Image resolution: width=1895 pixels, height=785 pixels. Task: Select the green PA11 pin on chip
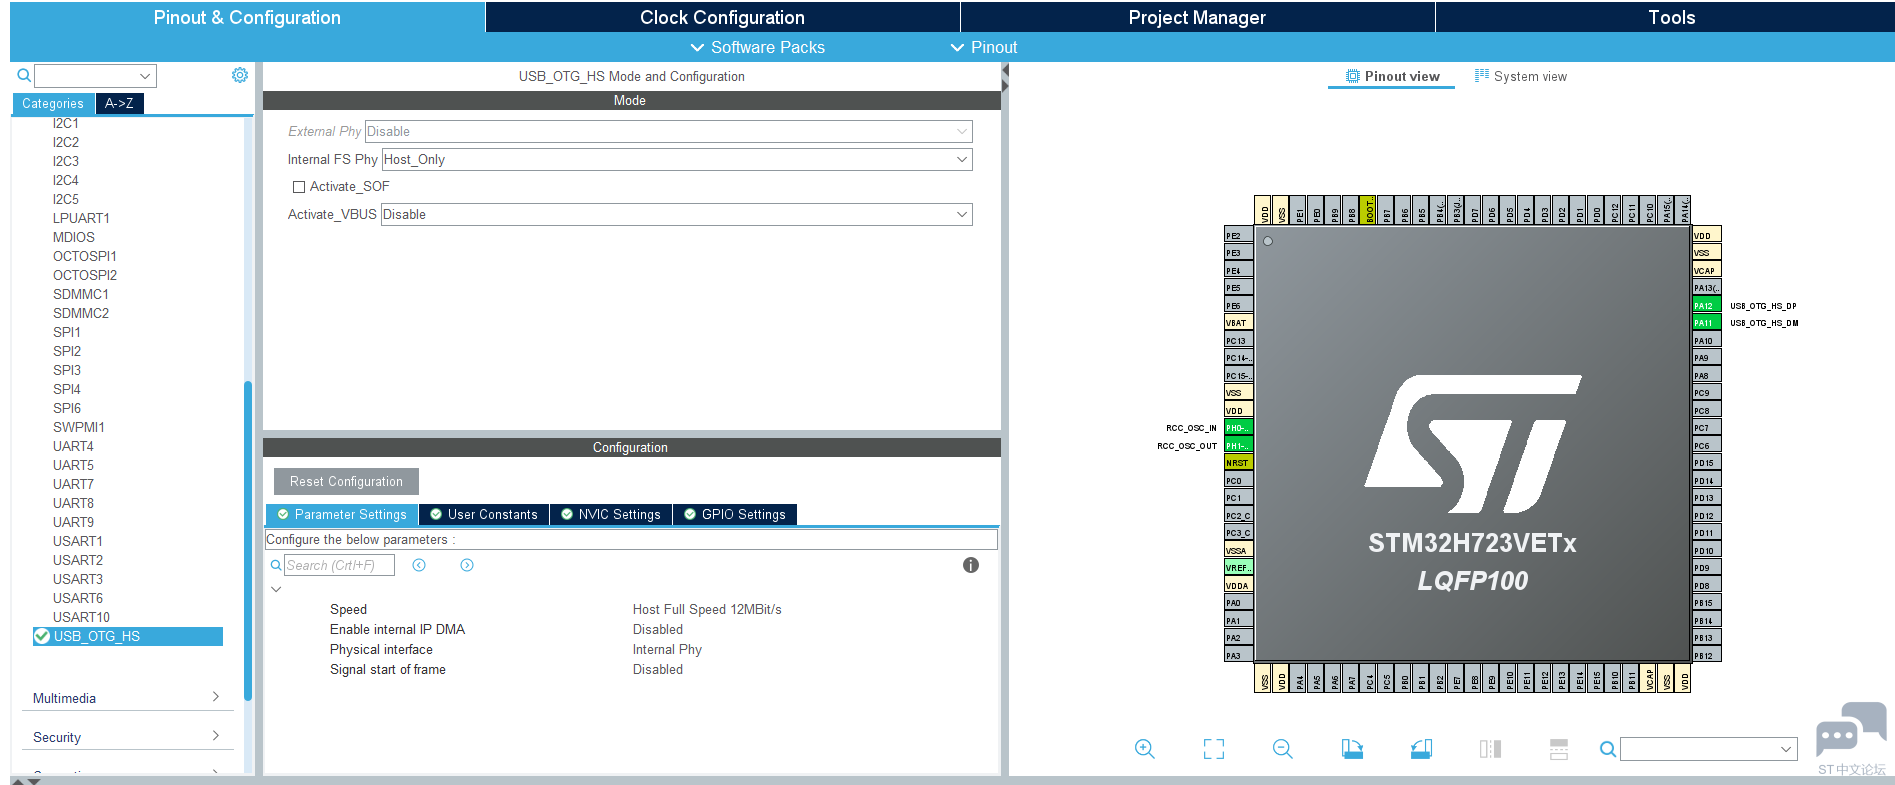(1705, 323)
